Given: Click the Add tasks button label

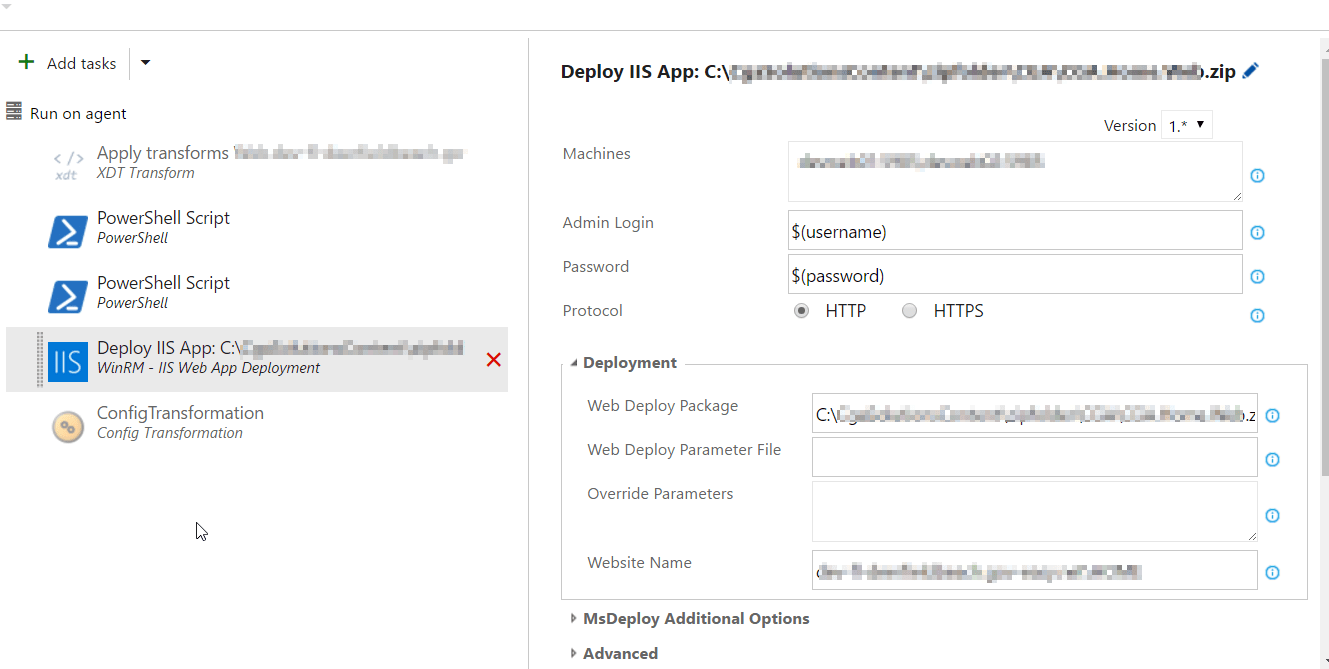Looking at the screenshot, I should coord(81,63).
